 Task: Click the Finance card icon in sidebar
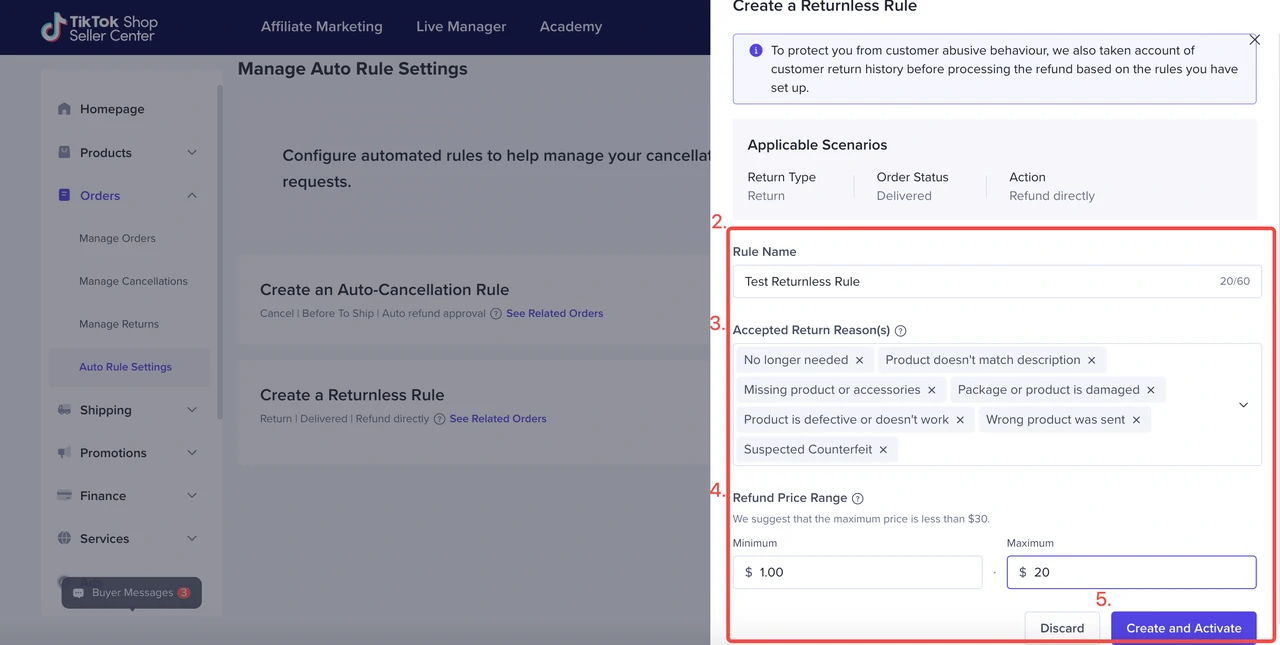point(64,495)
